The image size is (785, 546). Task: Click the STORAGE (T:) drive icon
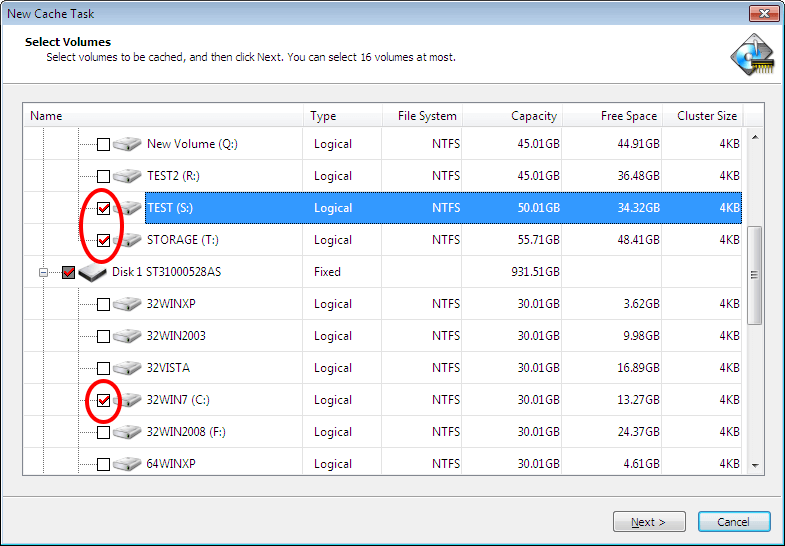point(129,240)
